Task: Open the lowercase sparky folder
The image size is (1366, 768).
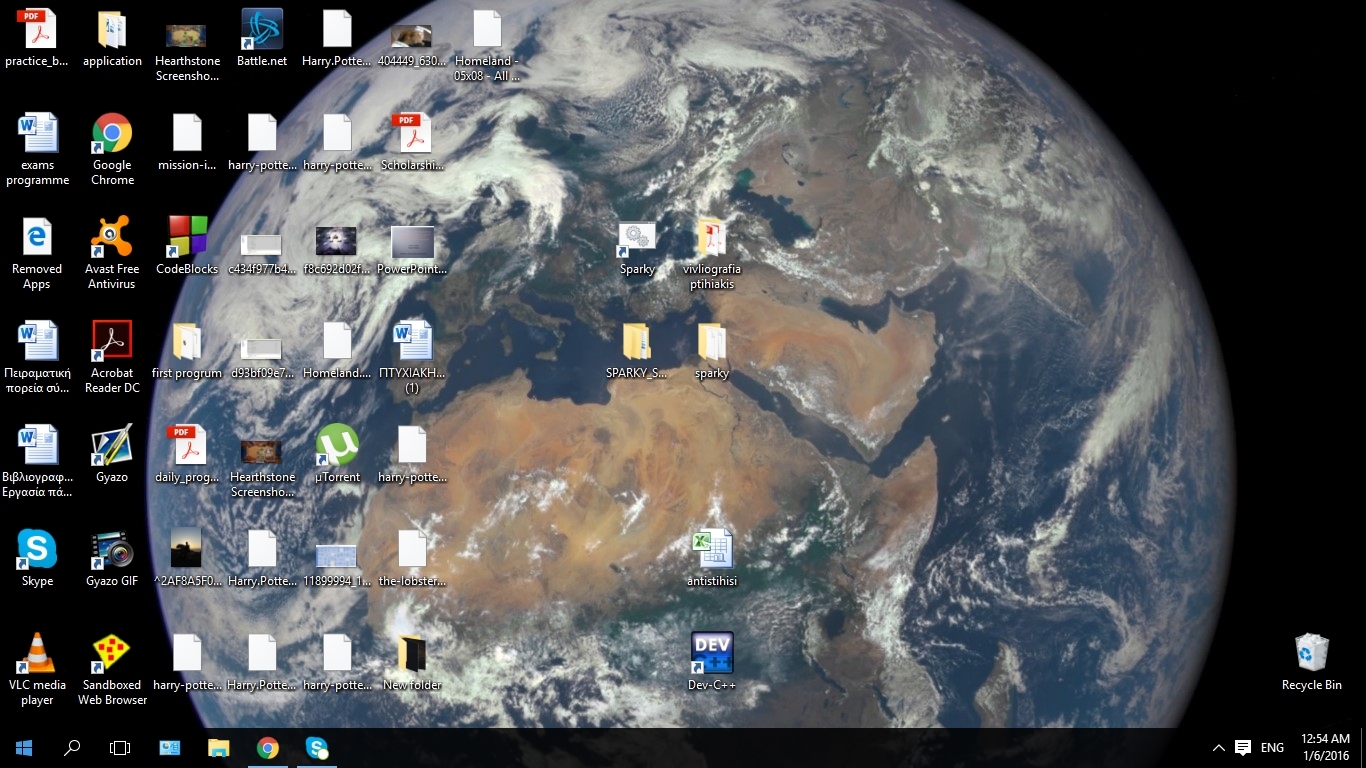Action: [712, 350]
